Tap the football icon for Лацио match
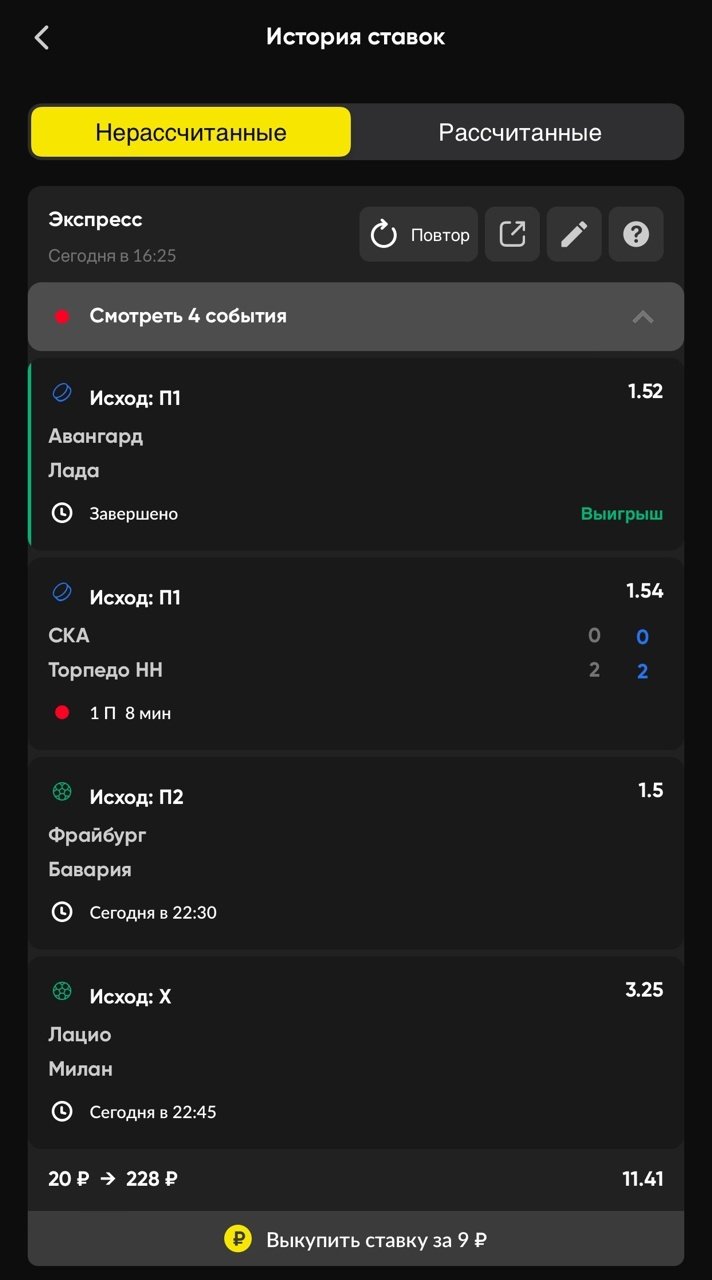This screenshot has height=1280, width=712. [x=62, y=992]
